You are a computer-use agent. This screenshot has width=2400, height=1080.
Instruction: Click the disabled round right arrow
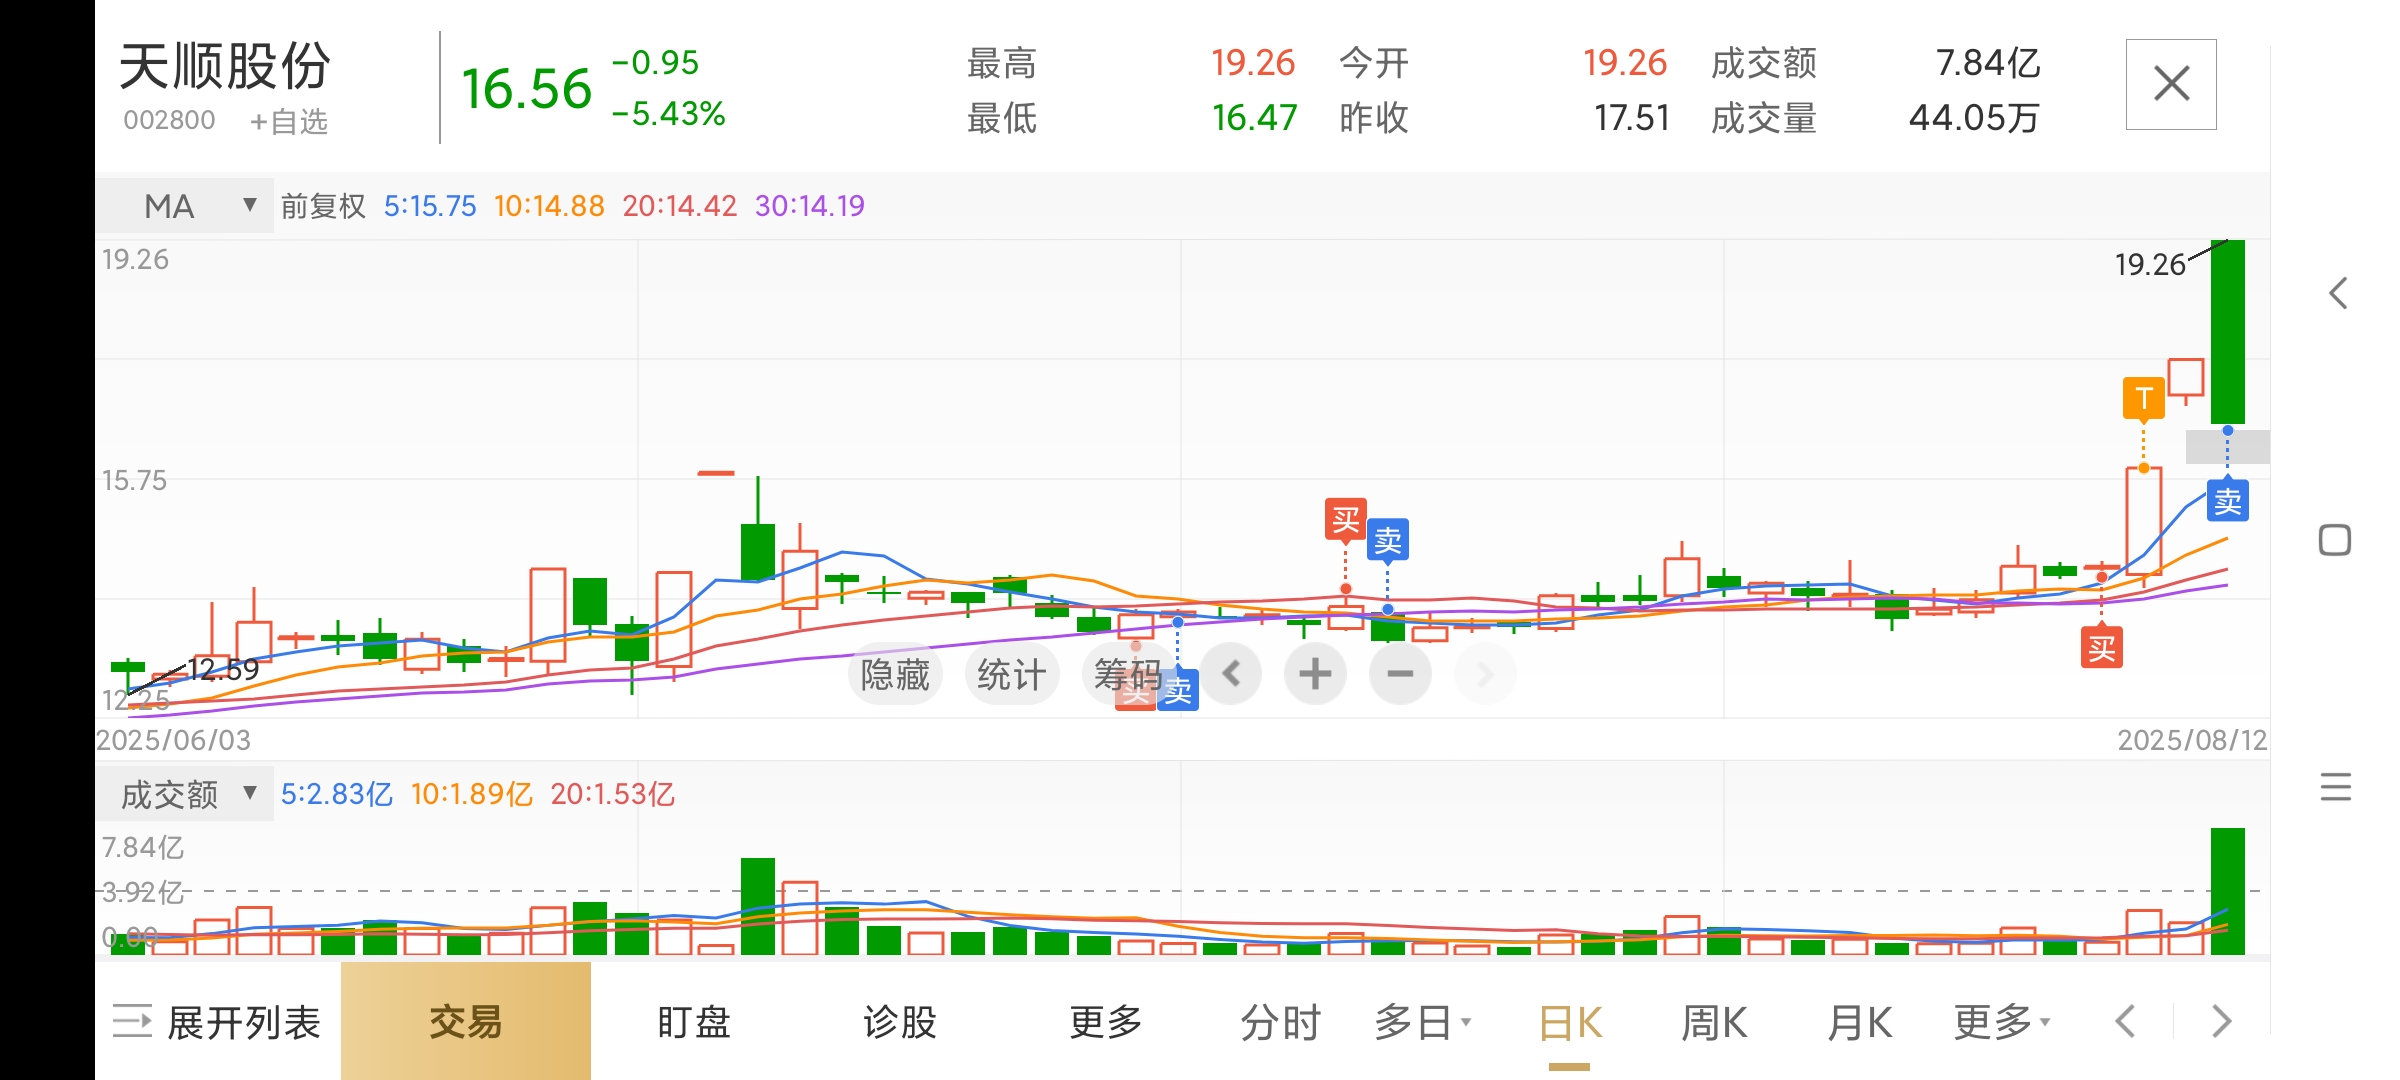click(x=1485, y=674)
